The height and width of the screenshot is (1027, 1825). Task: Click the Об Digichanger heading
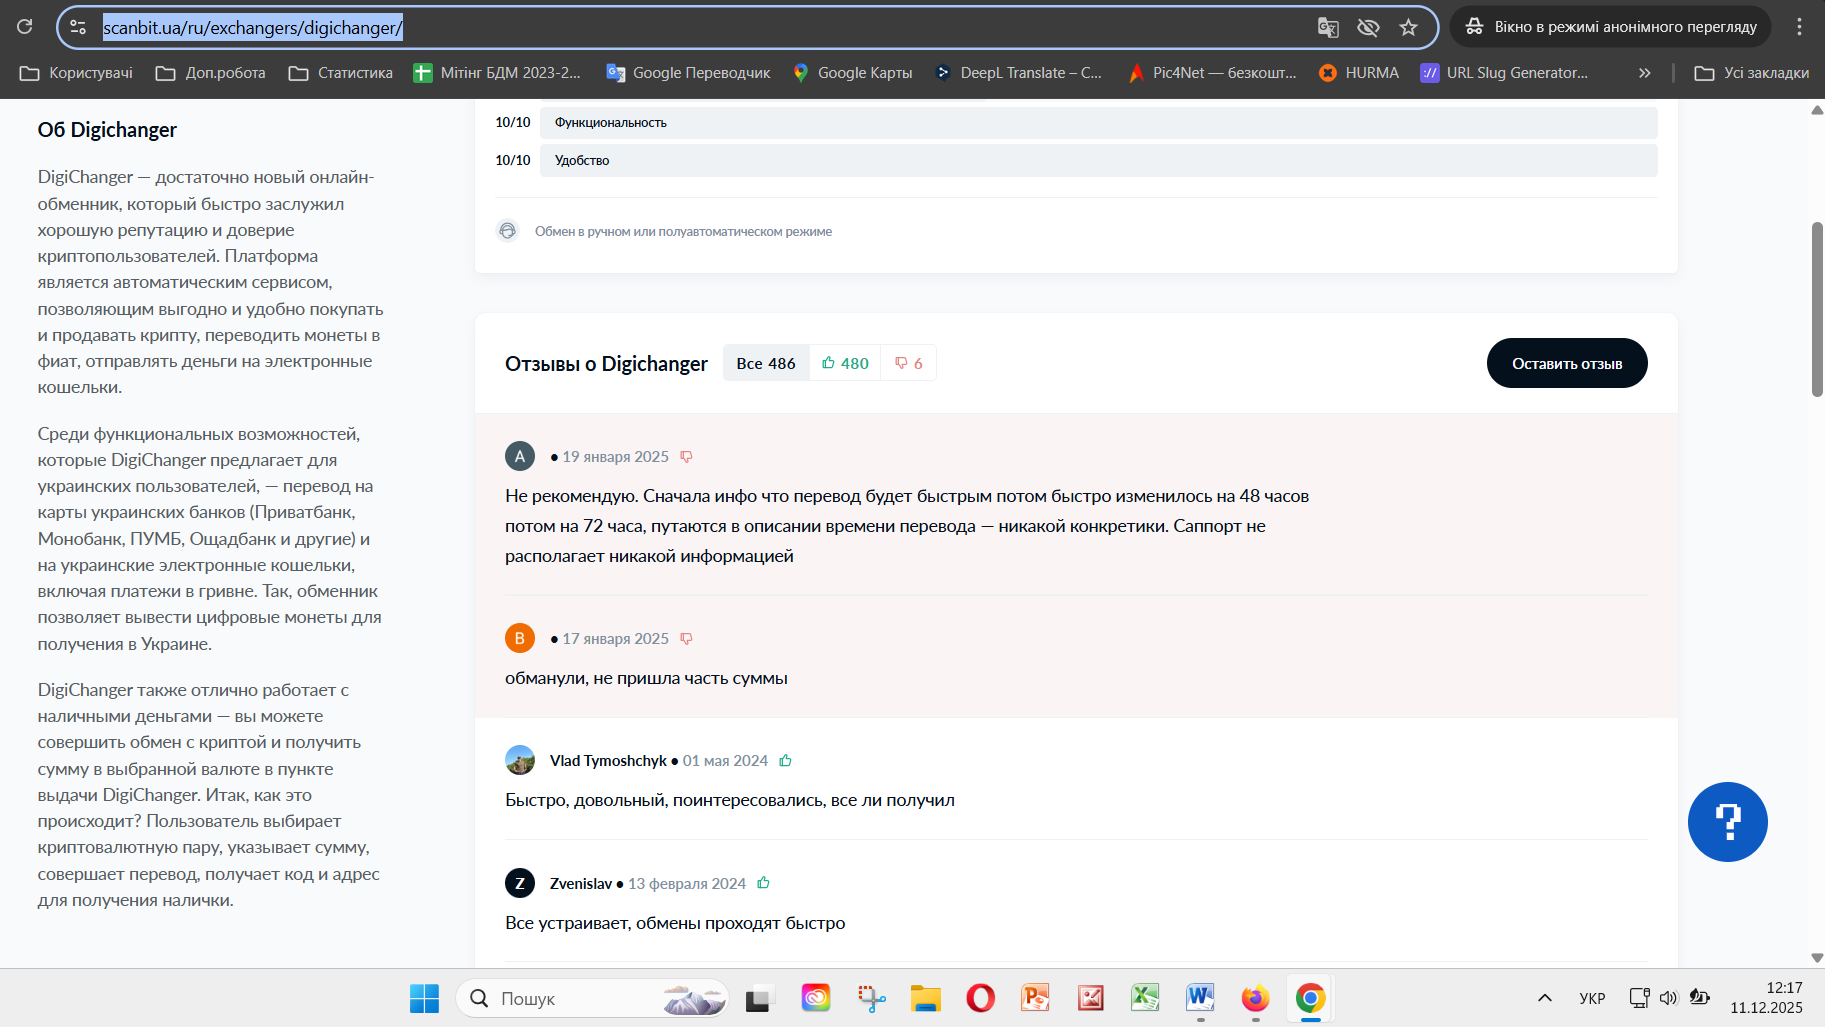[x=107, y=130]
